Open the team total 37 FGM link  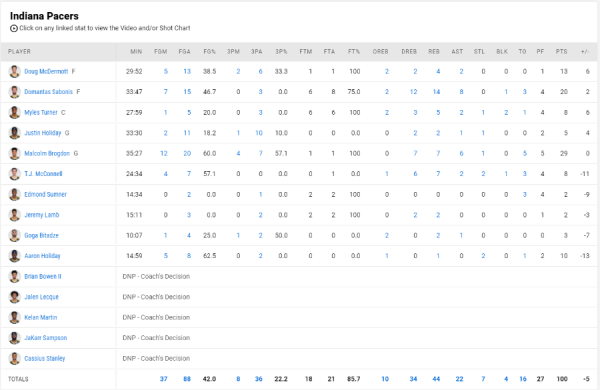coord(163,379)
